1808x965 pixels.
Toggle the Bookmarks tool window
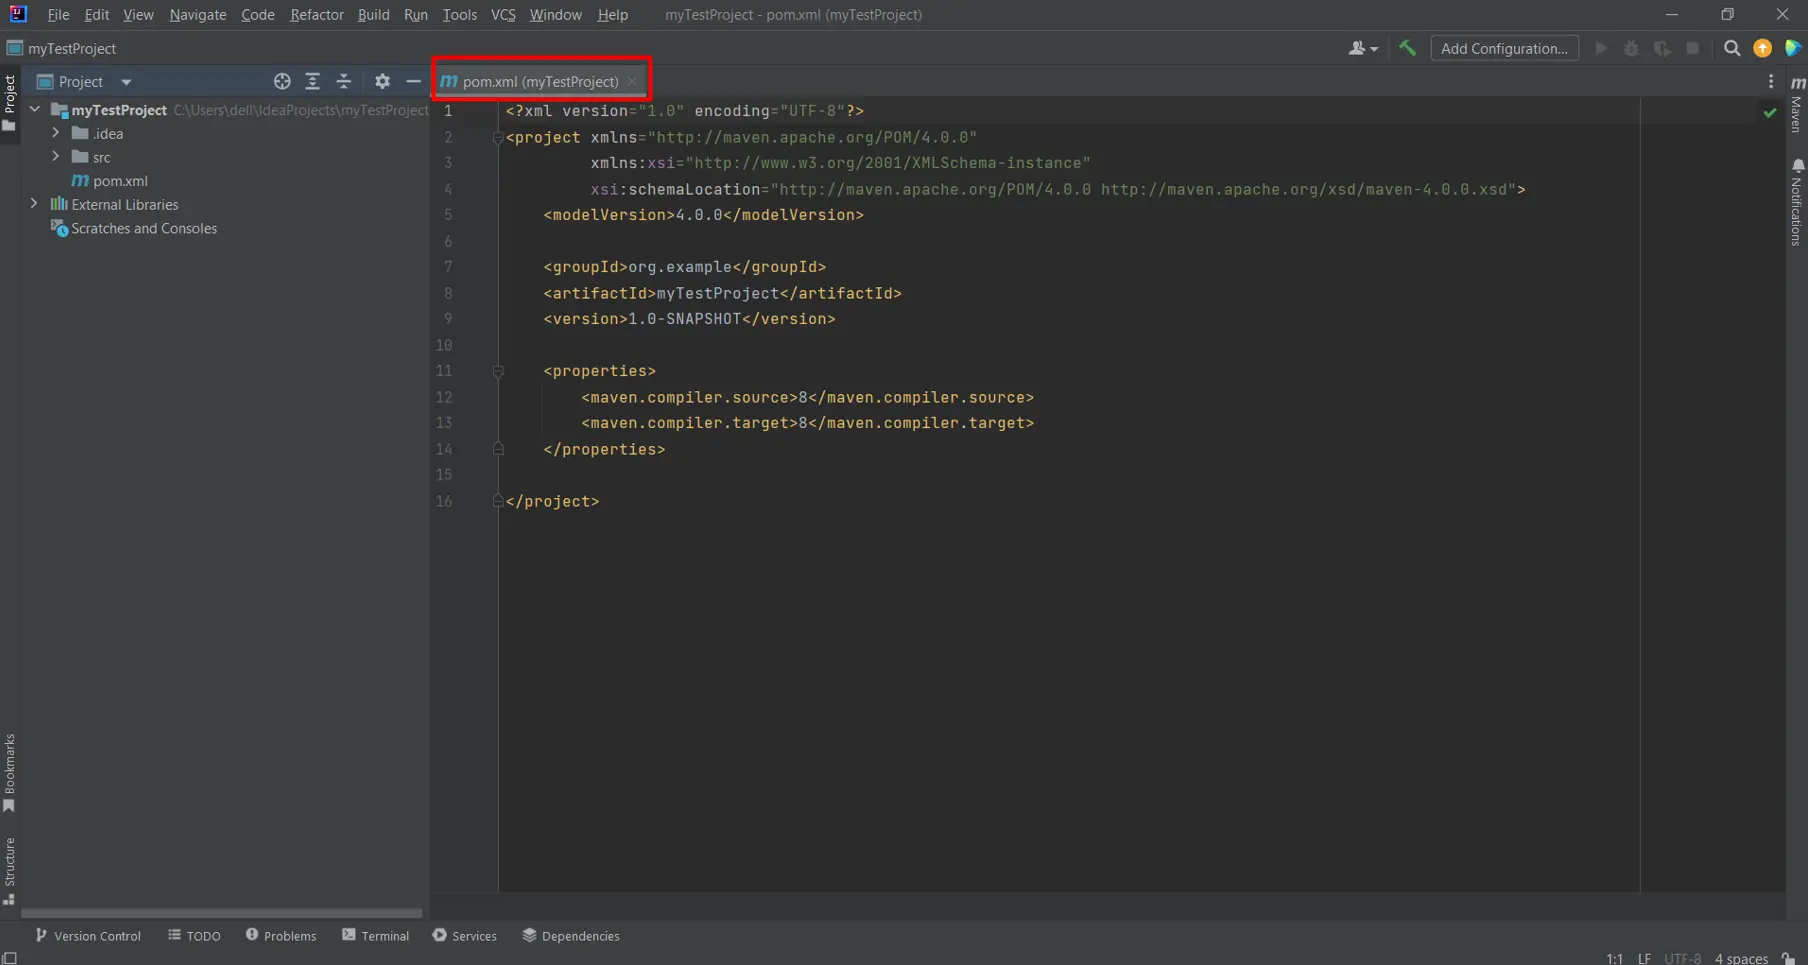9,772
